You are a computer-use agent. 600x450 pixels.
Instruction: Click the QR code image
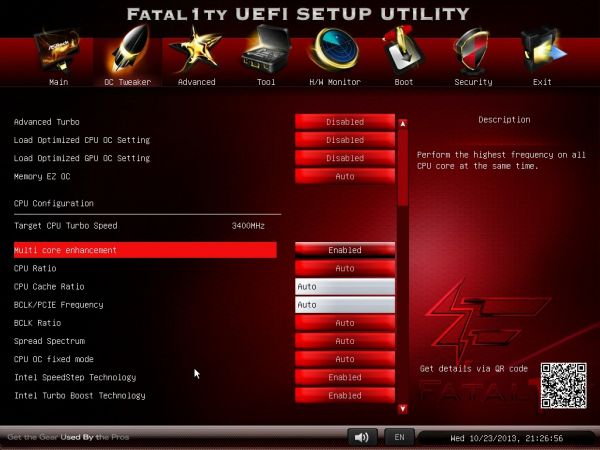click(563, 386)
